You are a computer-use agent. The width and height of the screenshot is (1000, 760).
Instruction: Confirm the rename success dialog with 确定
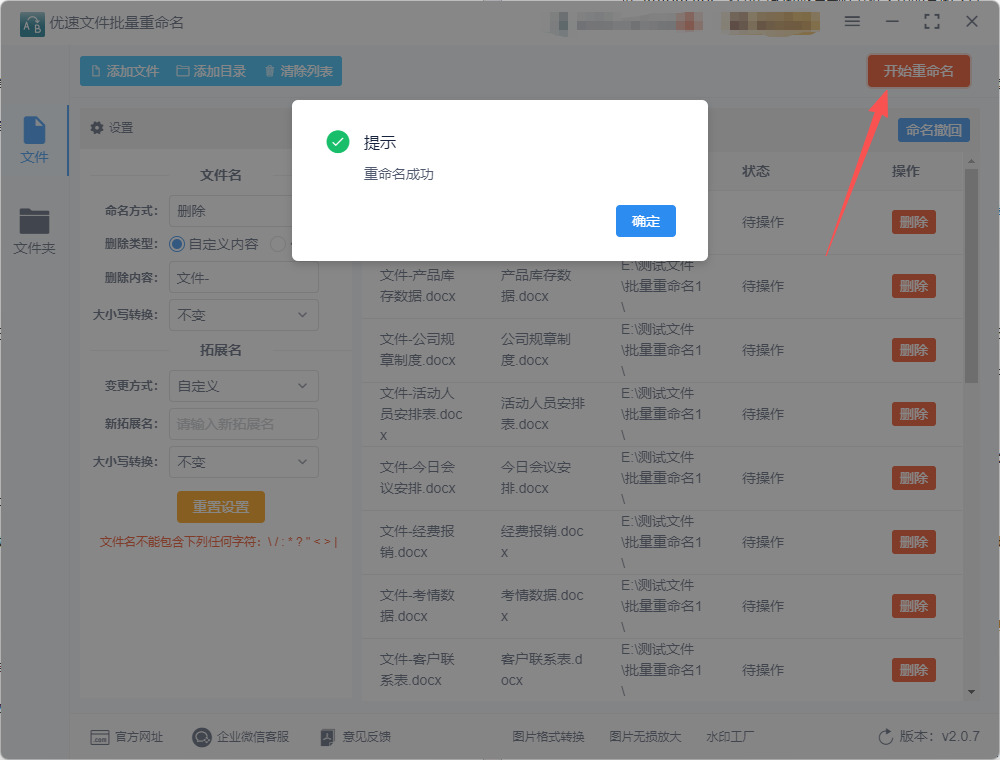tap(645, 221)
